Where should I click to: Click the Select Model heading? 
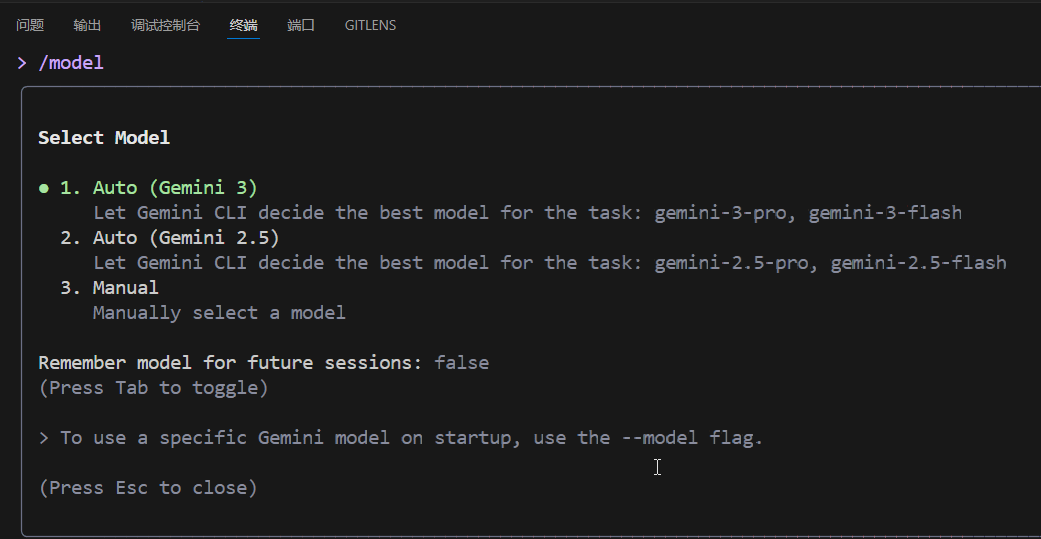pyautogui.click(x=104, y=138)
